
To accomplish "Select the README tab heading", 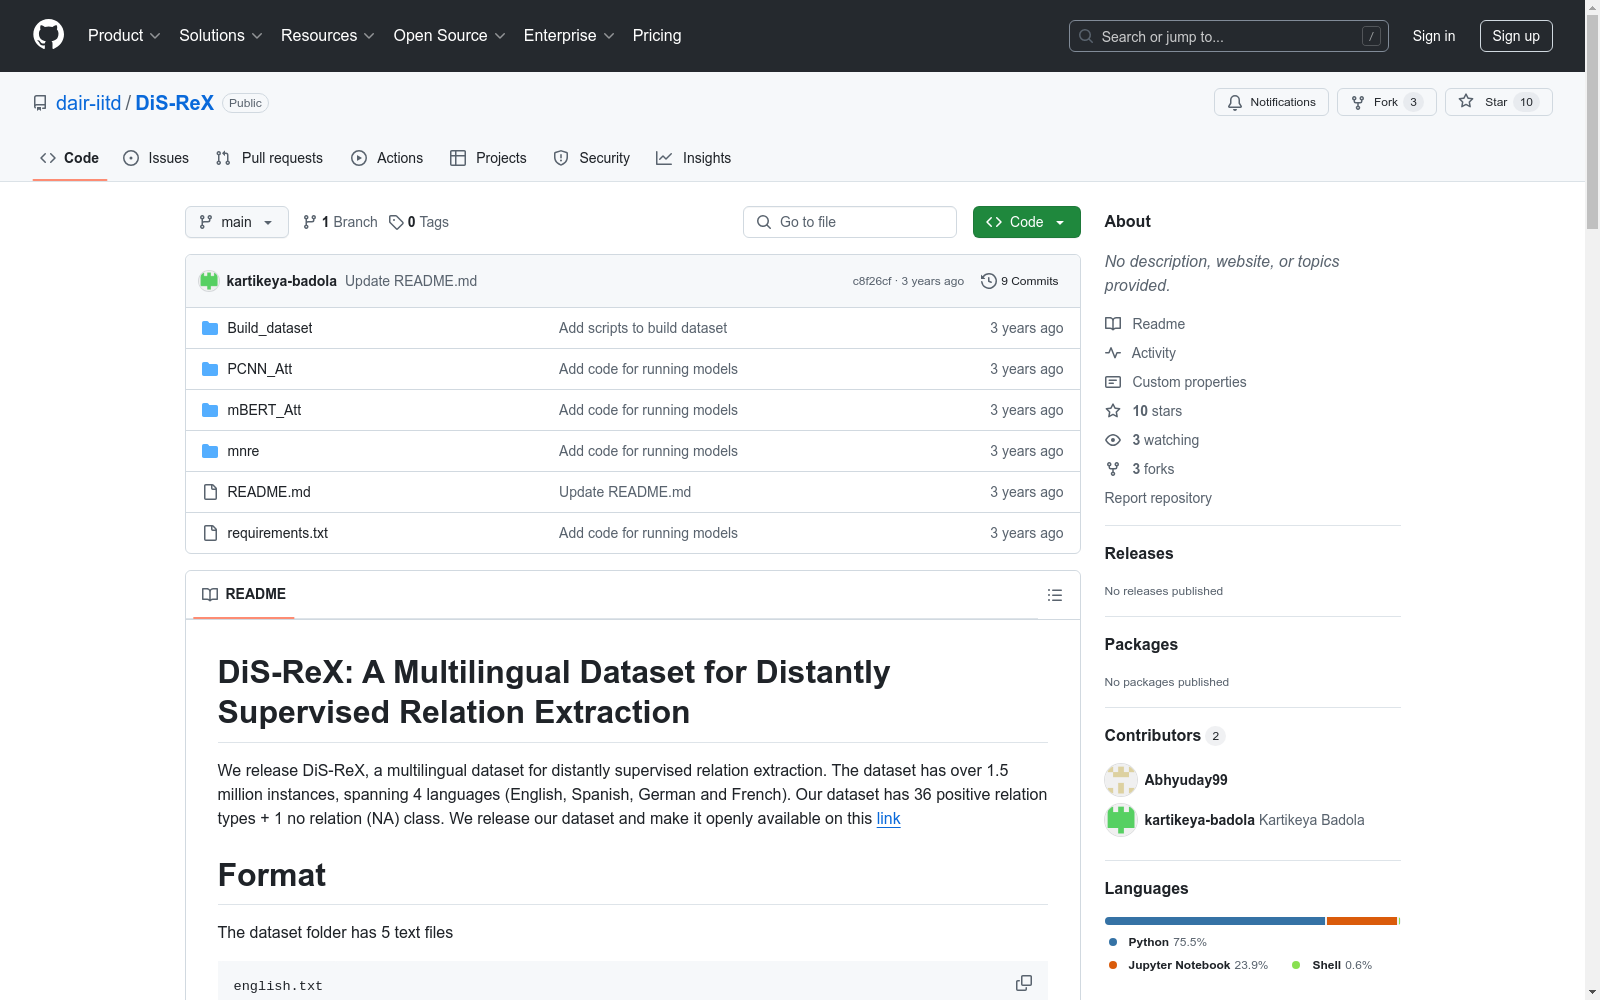I will pyautogui.click(x=244, y=594).
